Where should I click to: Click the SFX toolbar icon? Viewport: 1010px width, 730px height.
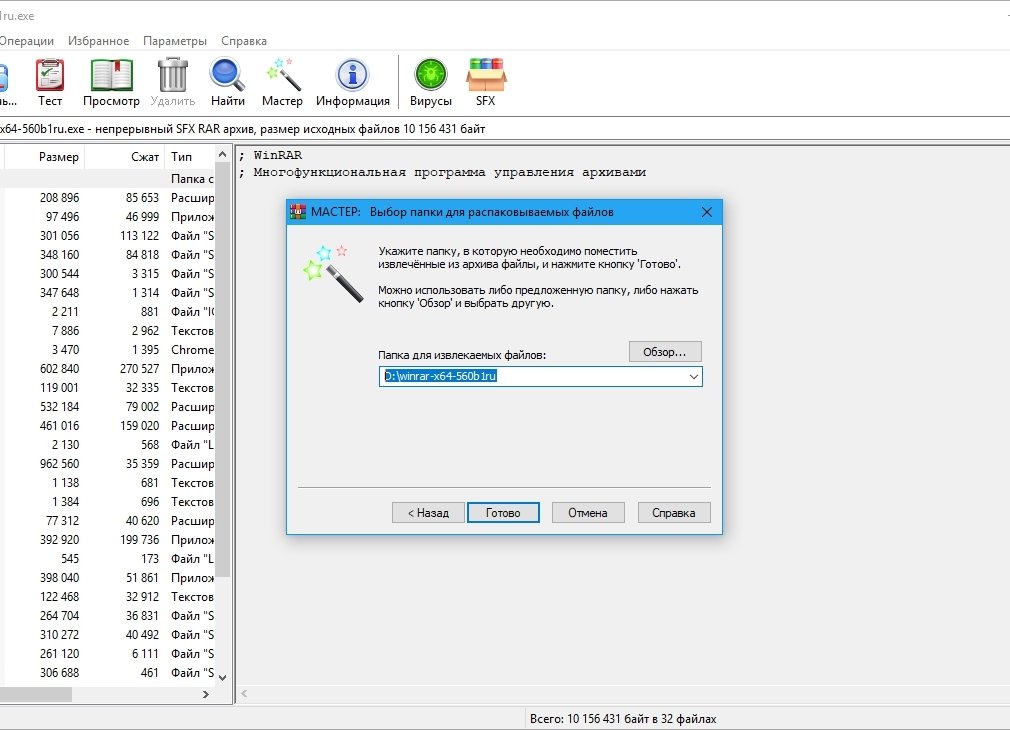486,82
